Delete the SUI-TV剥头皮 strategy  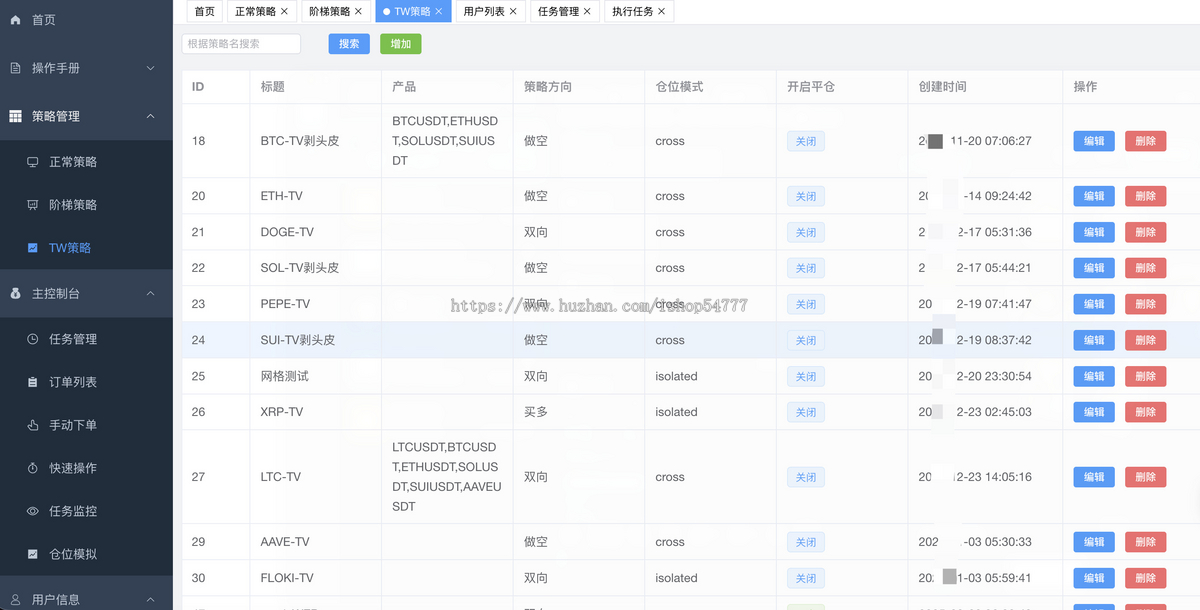[x=1145, y=340]
